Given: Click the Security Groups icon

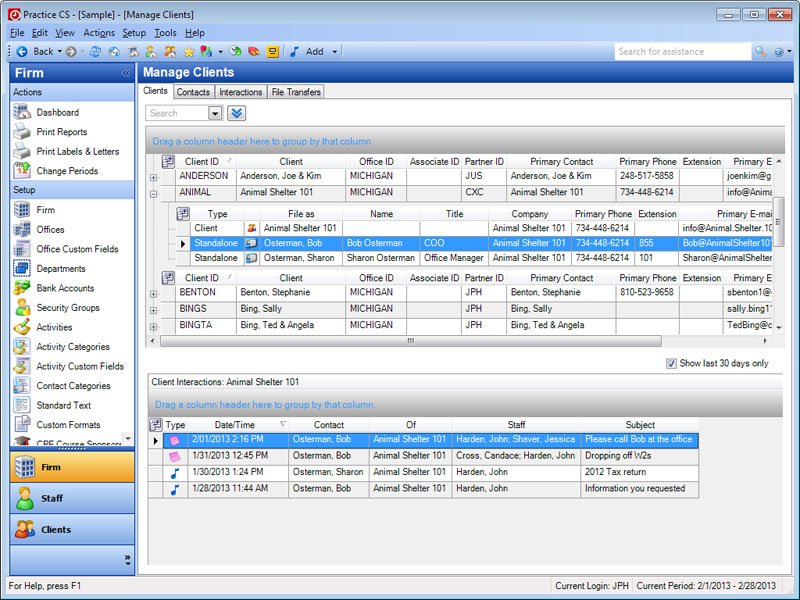Looking at the screenshot, I should pyautogui.click(x=22, y=308).
